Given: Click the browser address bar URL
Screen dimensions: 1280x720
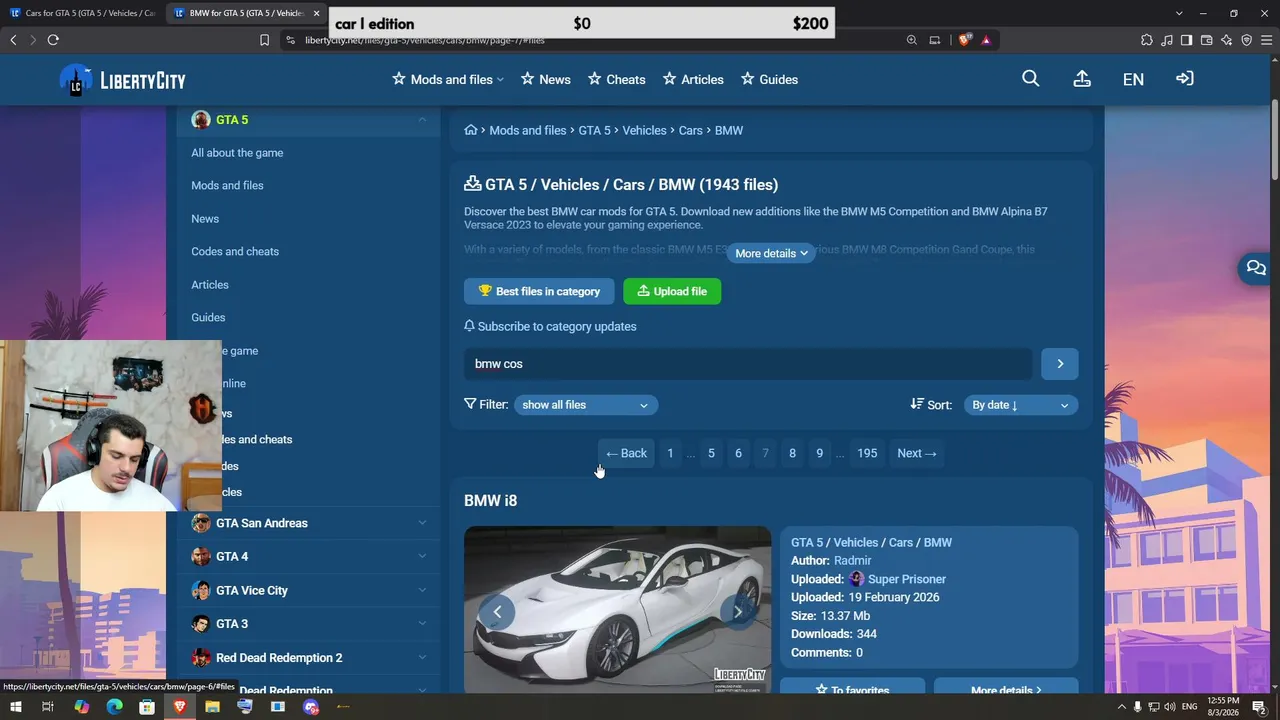Looking at the screenshot, I should coord(425,40).
